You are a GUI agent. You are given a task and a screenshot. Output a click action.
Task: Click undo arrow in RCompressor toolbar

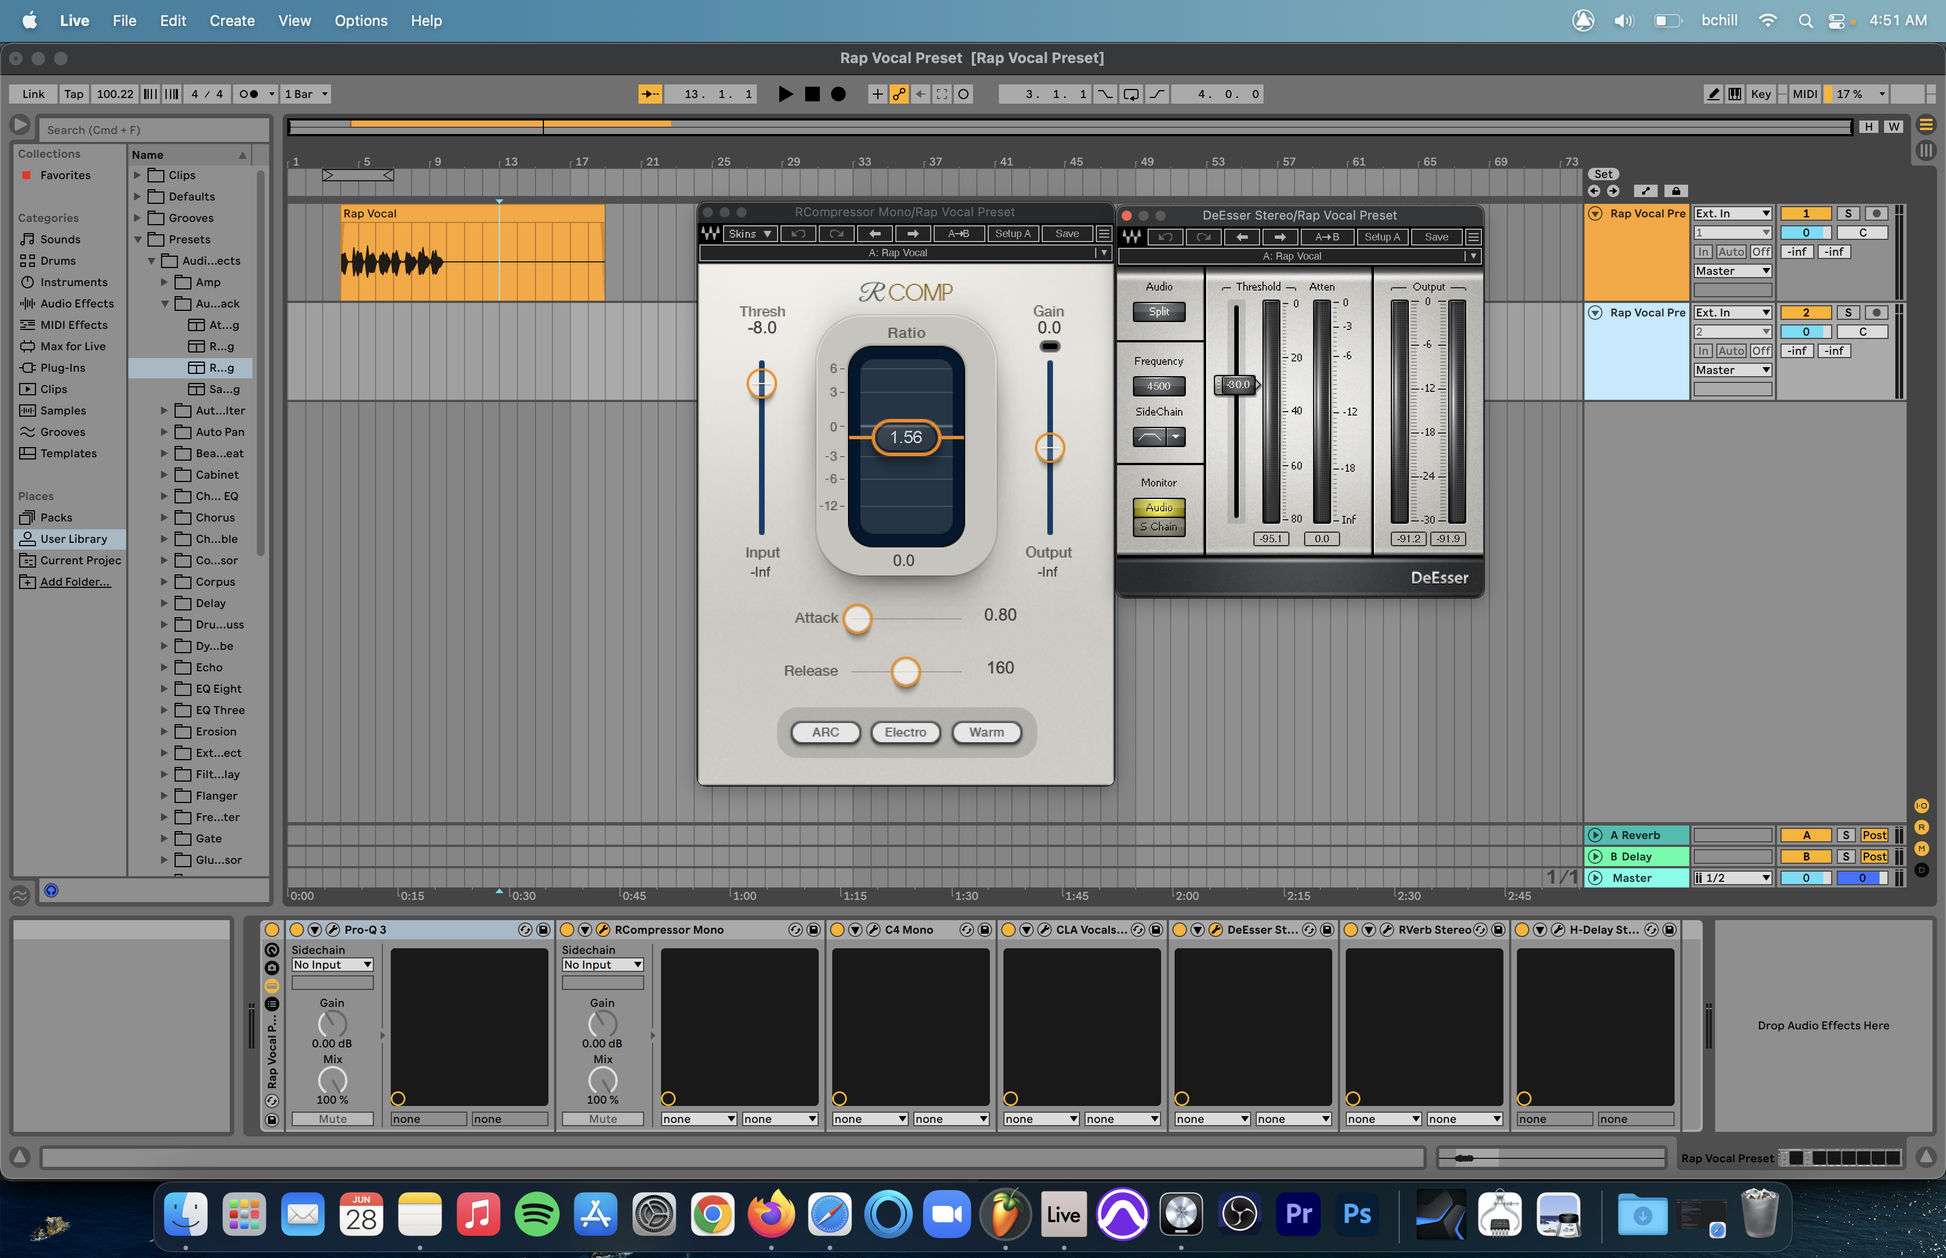click(798, 234)
